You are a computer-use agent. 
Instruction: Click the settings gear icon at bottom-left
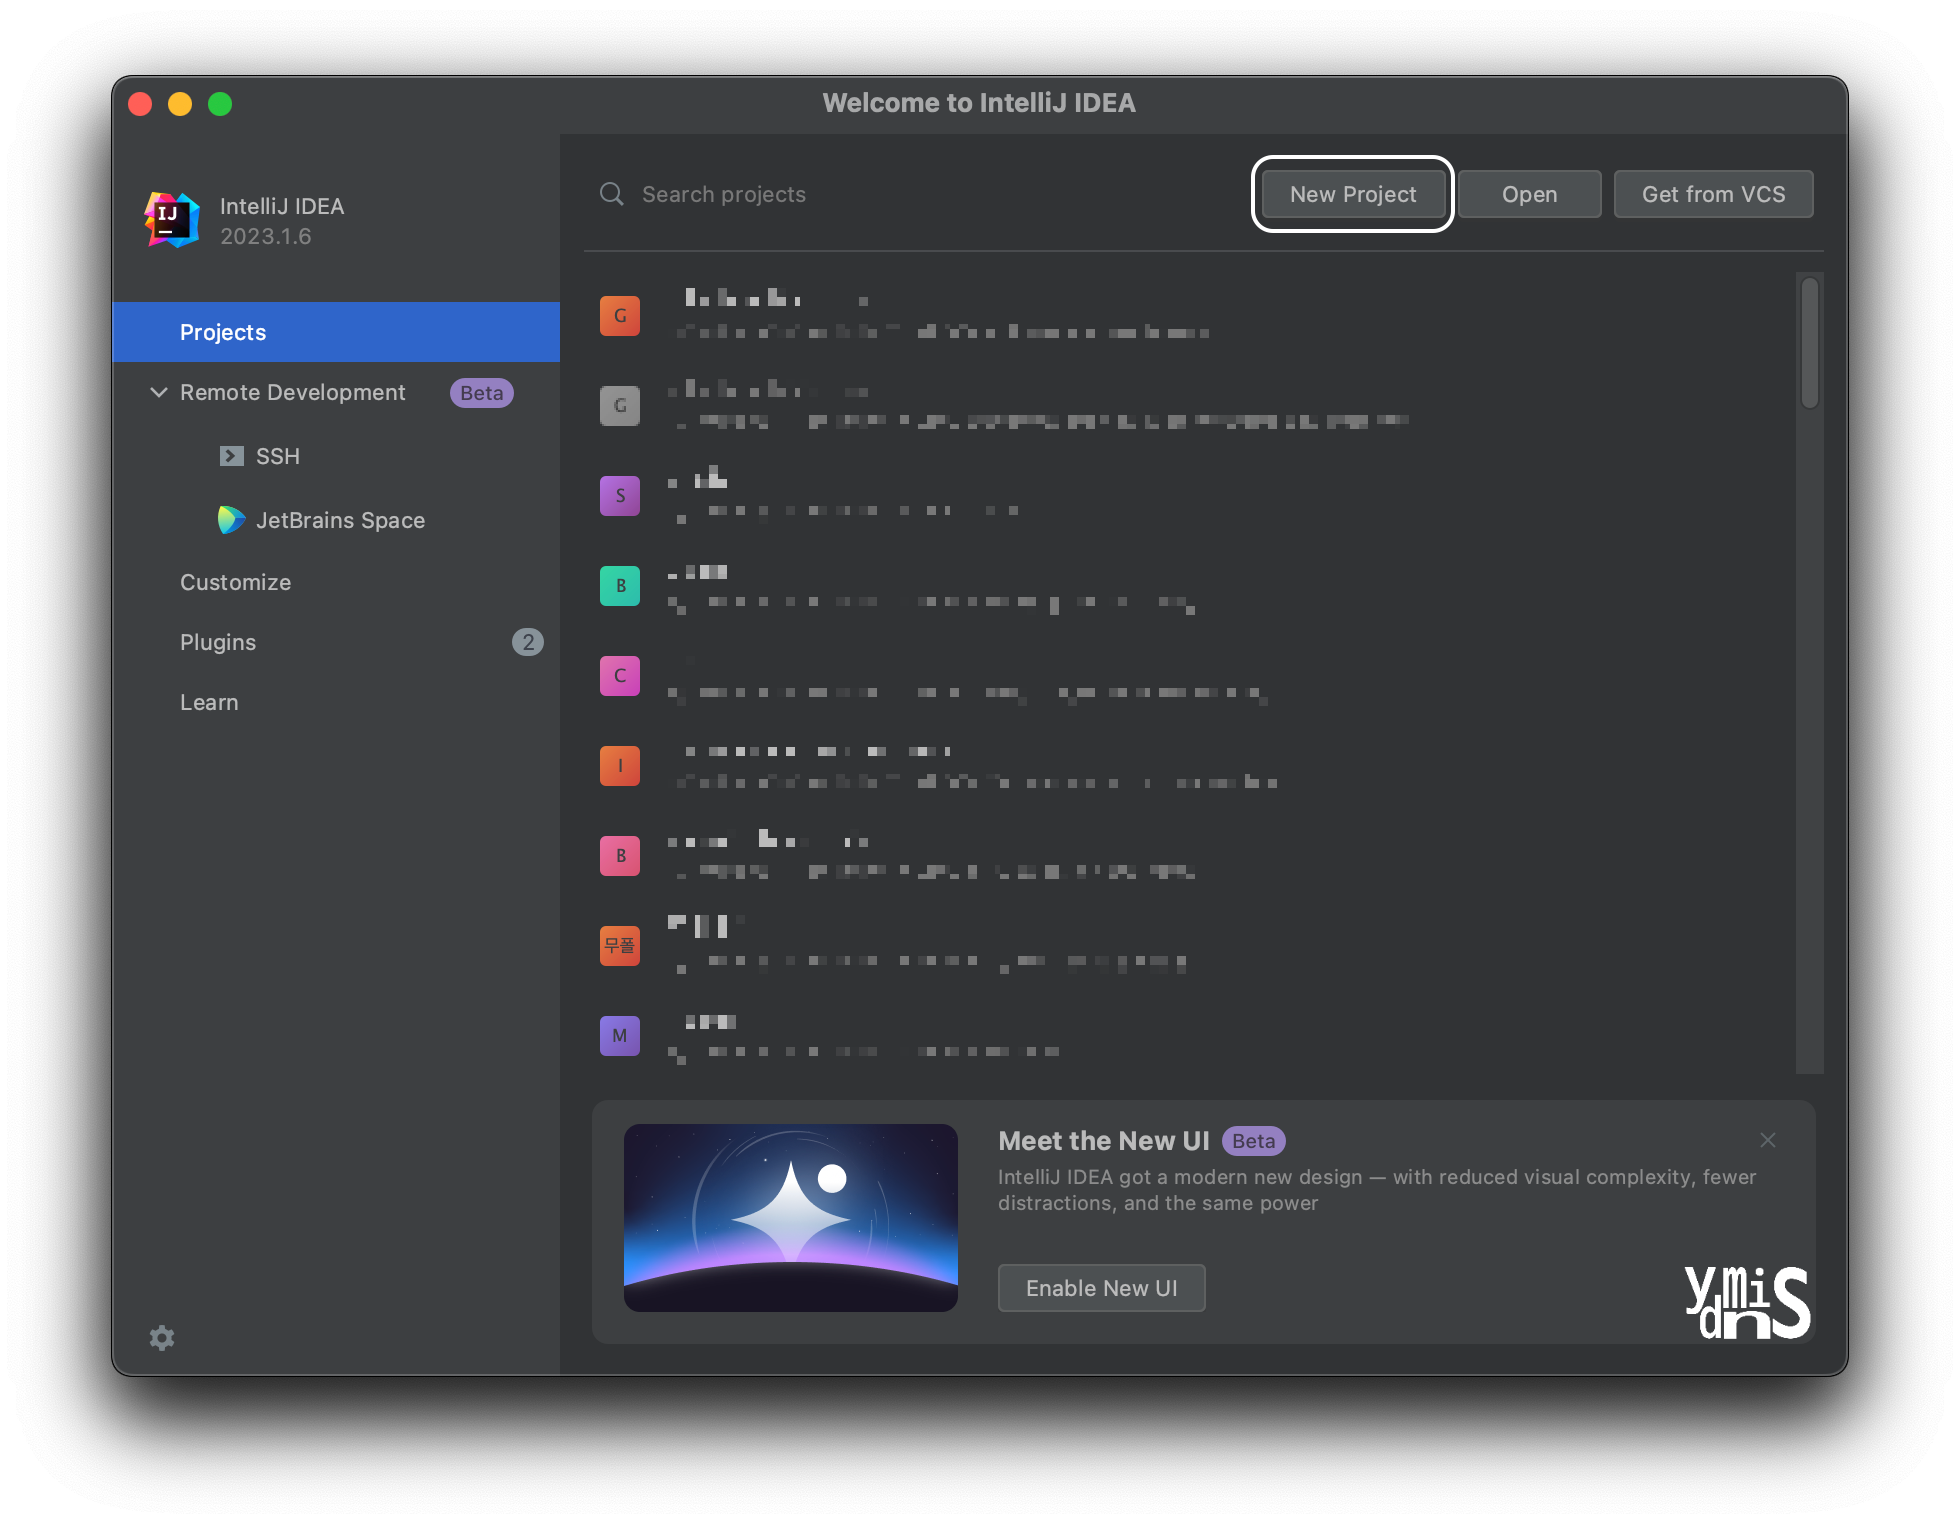coord(162,1338)
